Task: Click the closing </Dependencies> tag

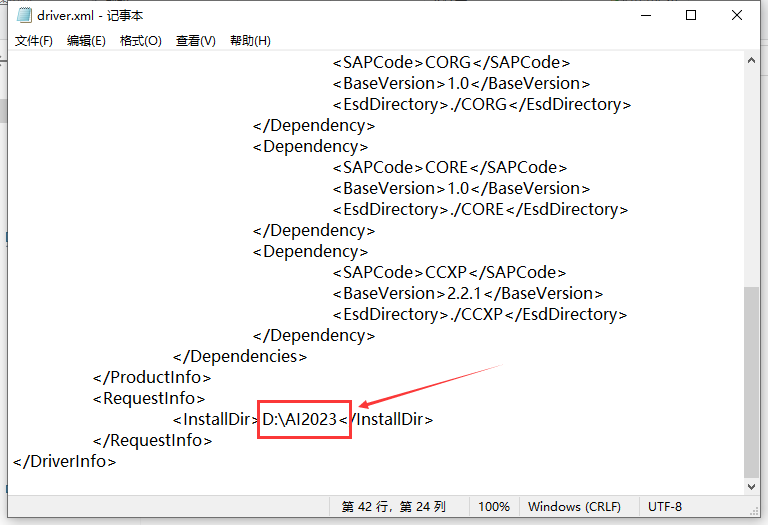Action: pos(240,357)
